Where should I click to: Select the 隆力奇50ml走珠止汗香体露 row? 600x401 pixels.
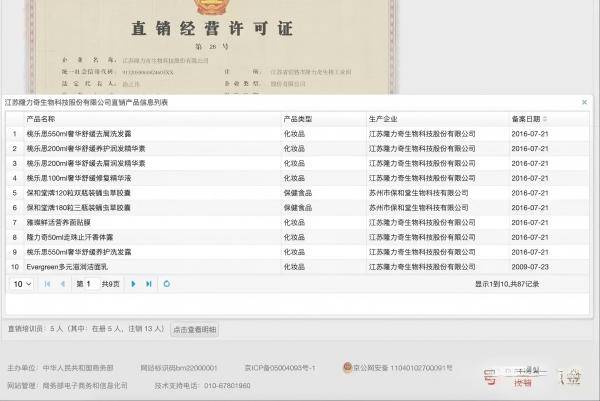coord(297,237)
